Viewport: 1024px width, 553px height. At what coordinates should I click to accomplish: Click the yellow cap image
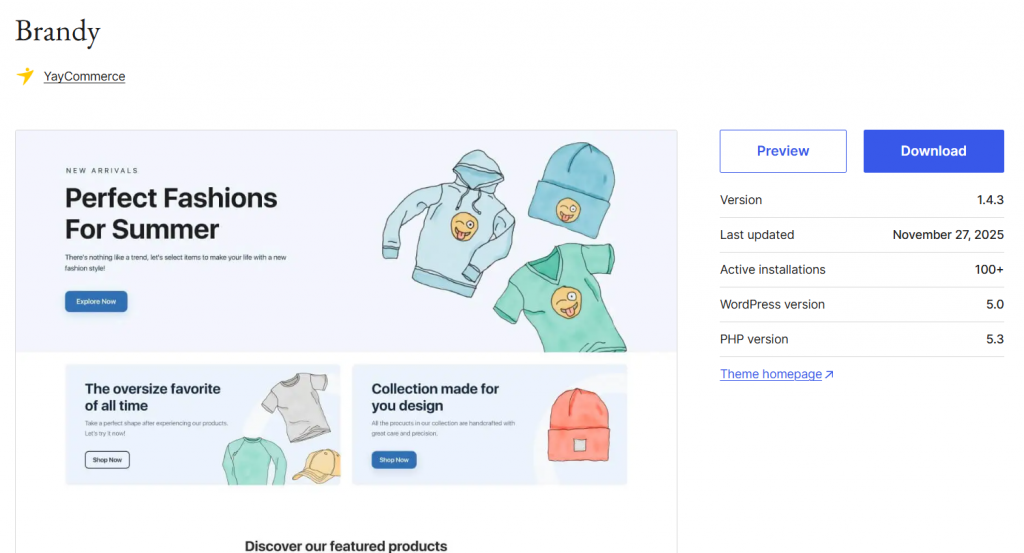click(317, 465)
